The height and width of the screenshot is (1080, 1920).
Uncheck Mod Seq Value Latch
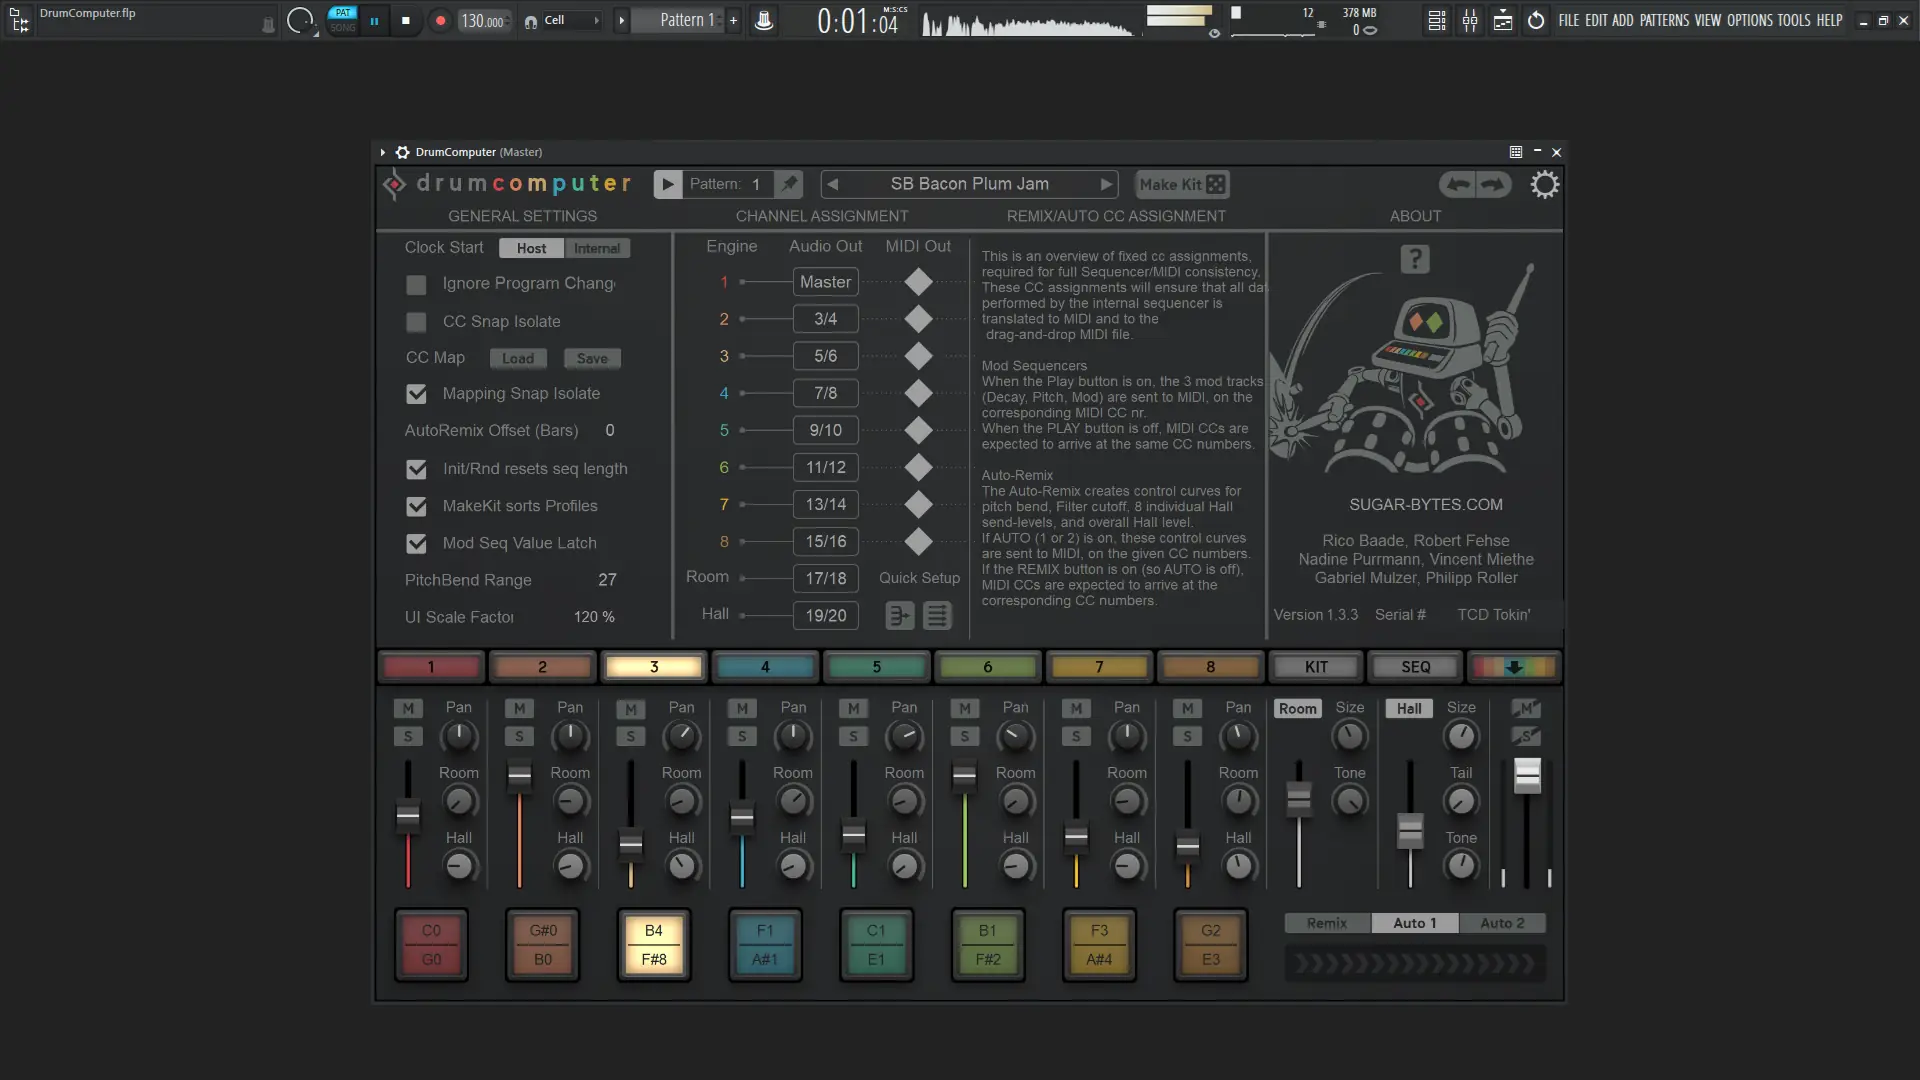[x=416, y=544]
